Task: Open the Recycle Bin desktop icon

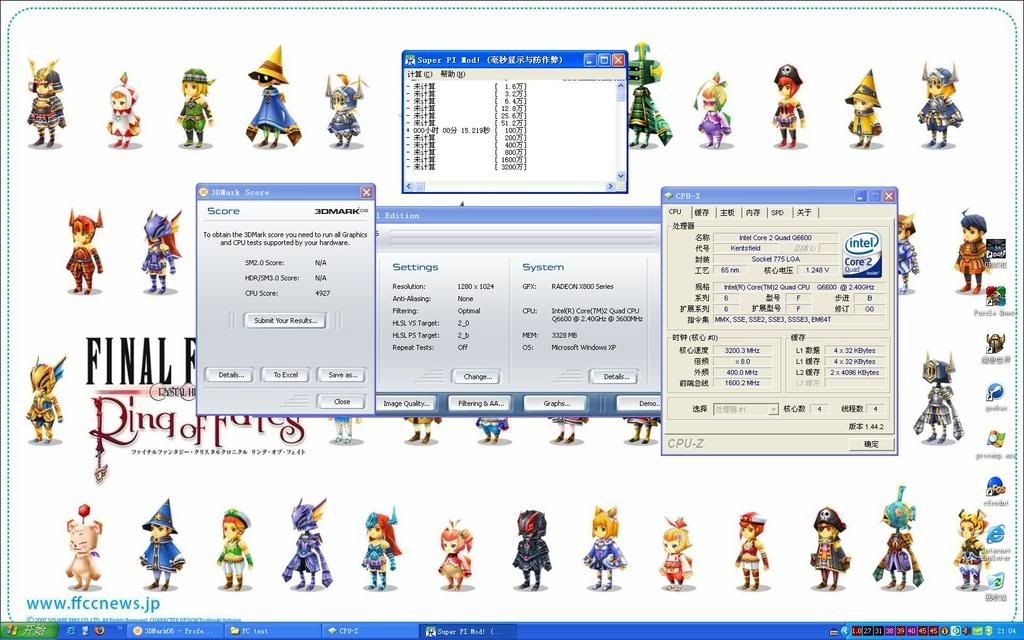Action: click(x=995, y=583)
